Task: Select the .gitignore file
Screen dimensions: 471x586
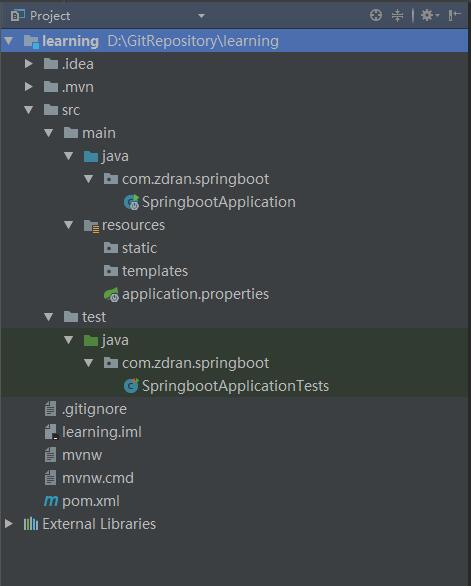Action: [86, 409]
